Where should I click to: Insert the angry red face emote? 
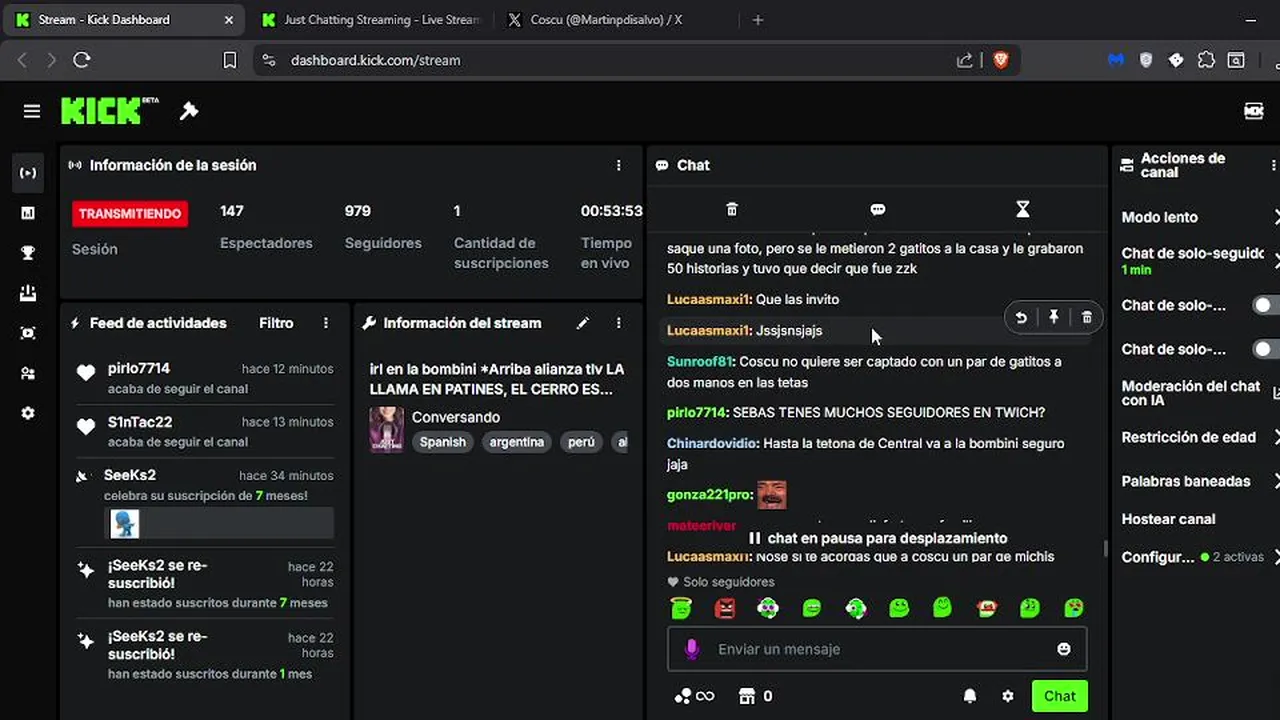click(x=725, y=607)
